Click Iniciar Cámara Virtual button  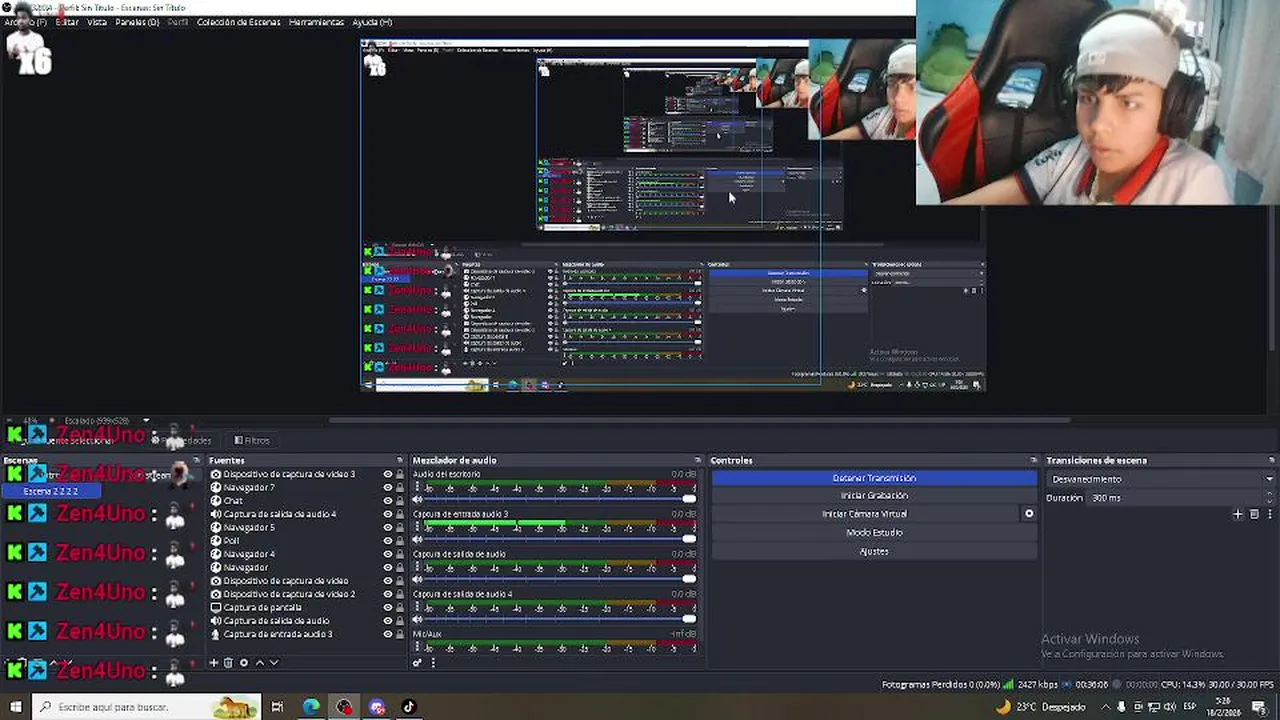click(864, 514)
